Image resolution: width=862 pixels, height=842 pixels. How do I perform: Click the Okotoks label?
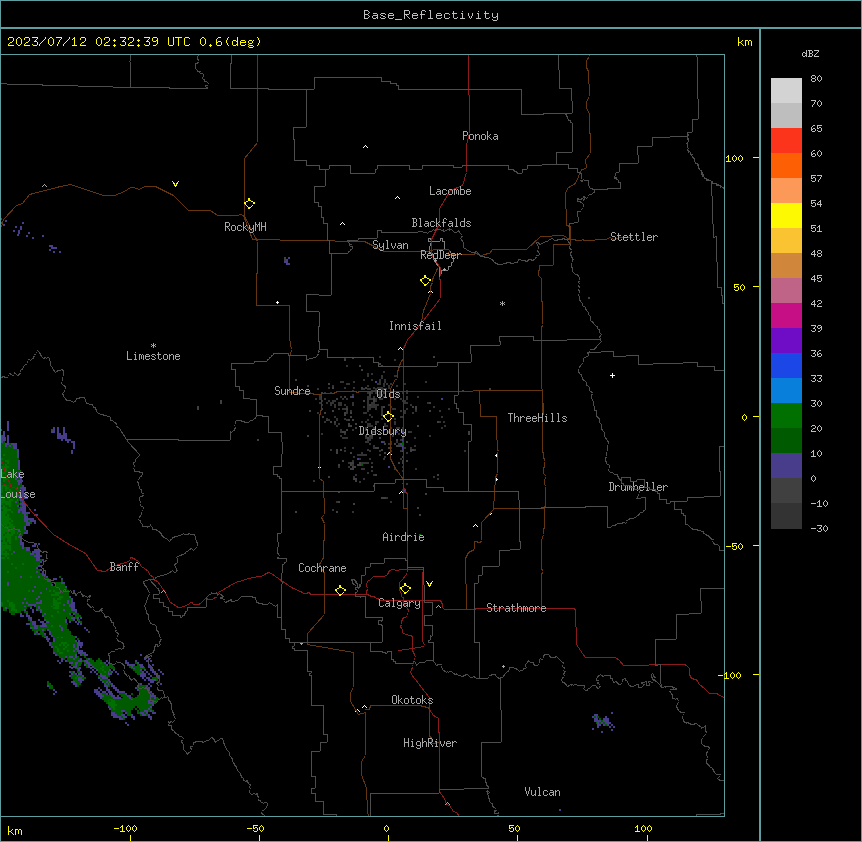pos(412,700)
